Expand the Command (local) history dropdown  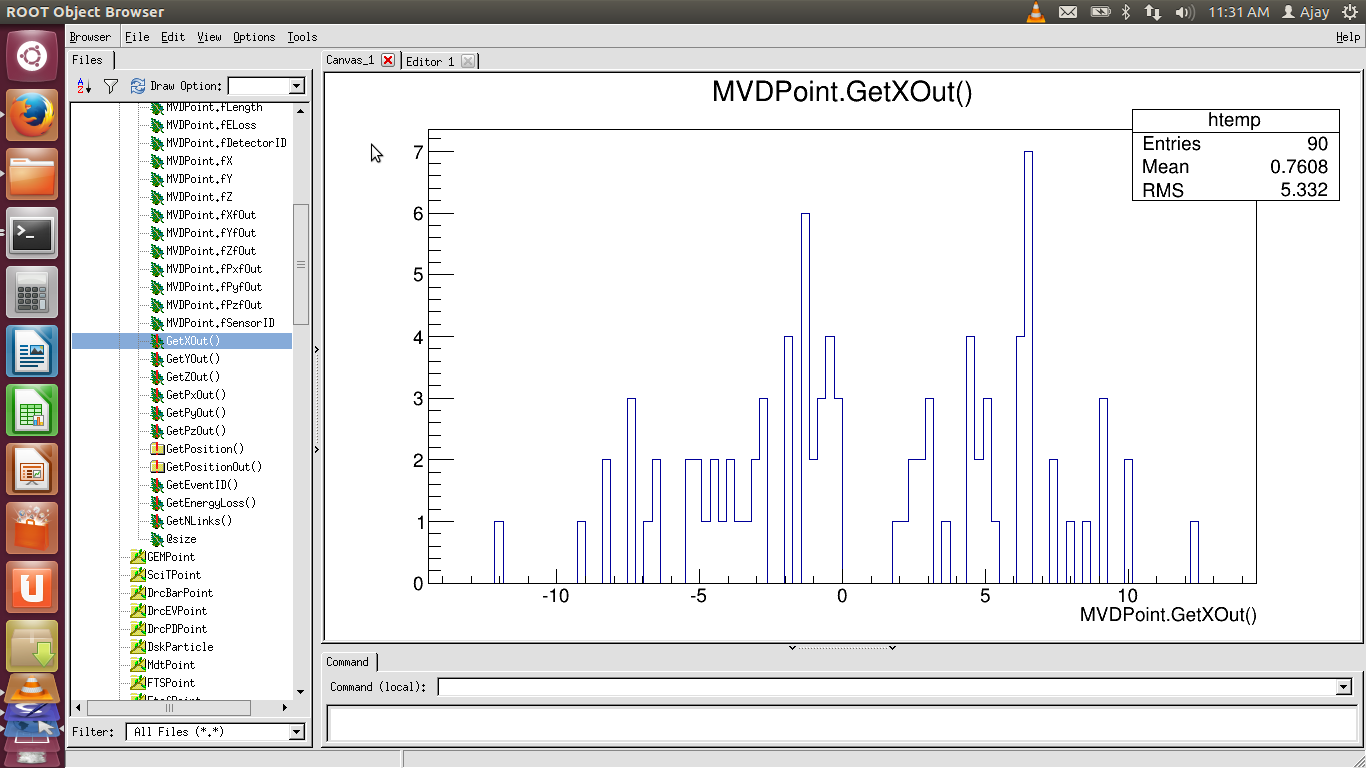1343,687
